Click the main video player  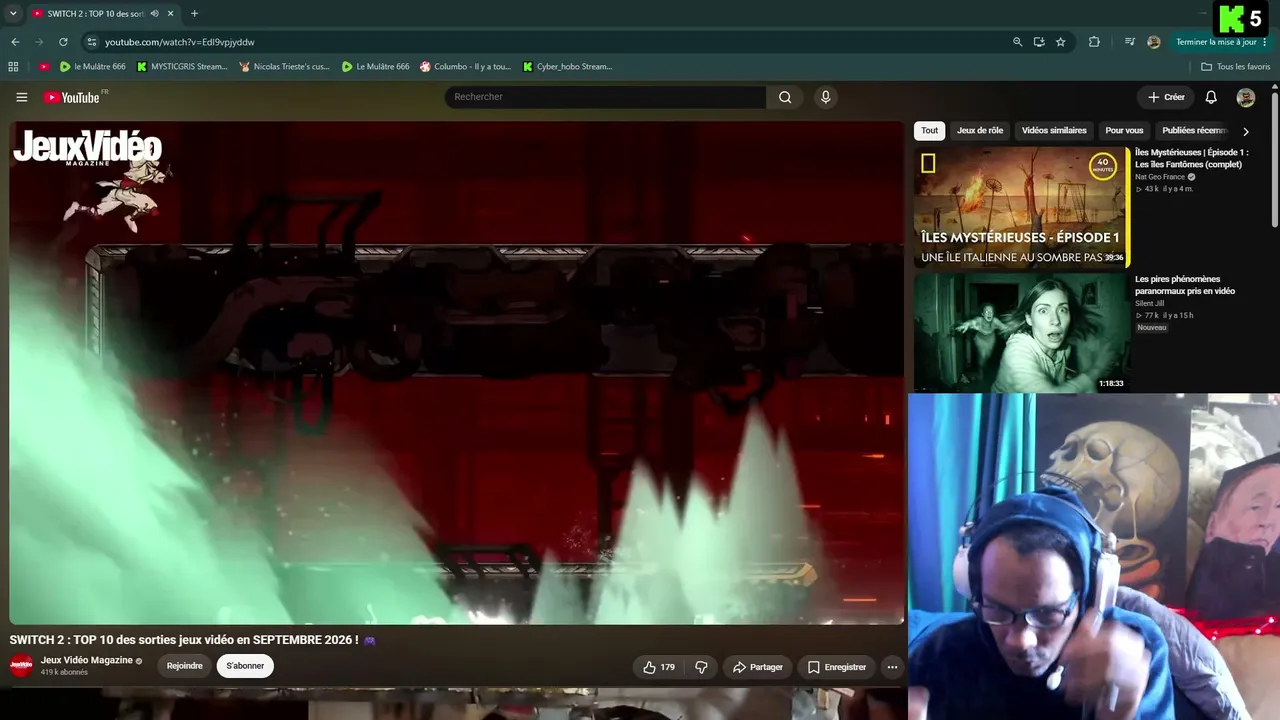pos(457,373)
